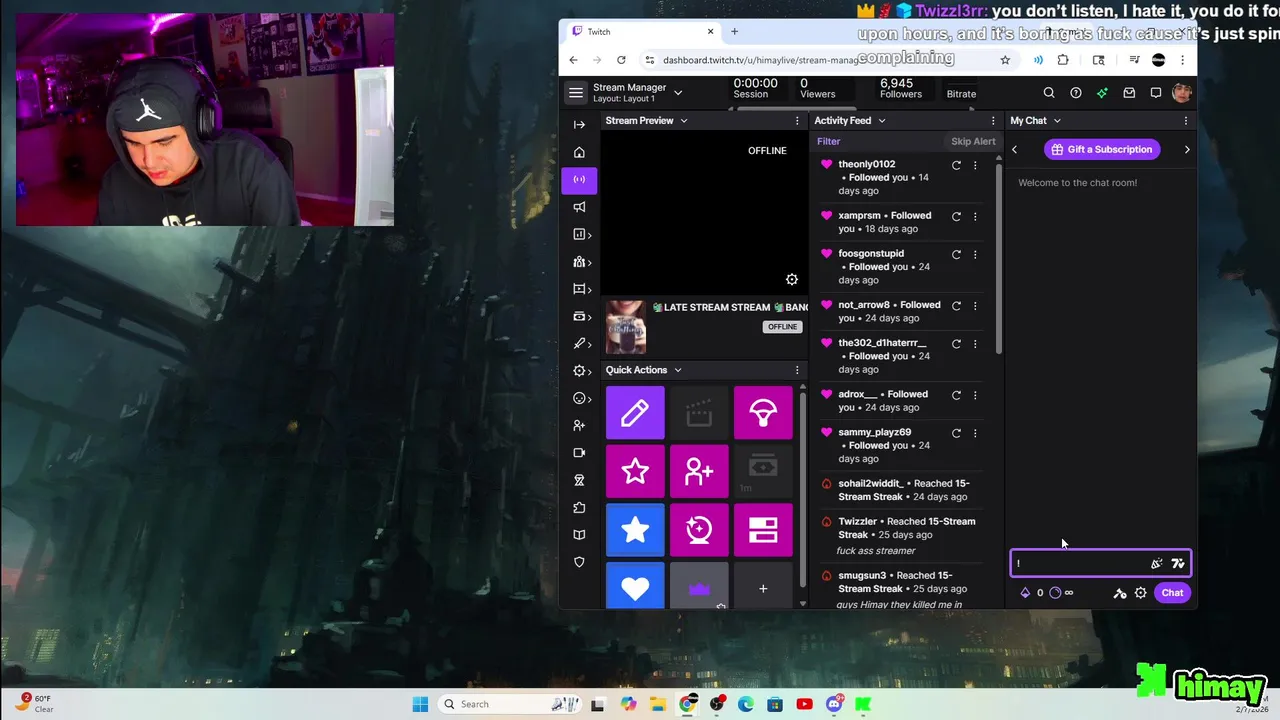Click the stream thumbnail image
Viewport: 1280px width, 720px height.
(626, 327)
